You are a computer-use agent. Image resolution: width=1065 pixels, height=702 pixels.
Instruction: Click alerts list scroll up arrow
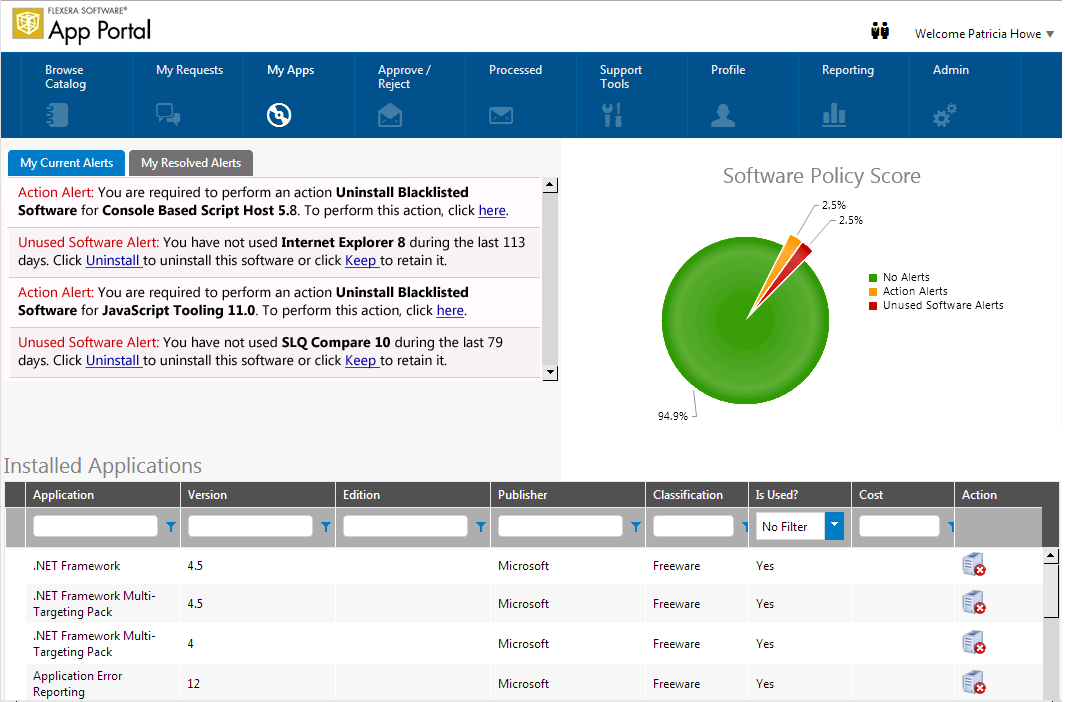(551, 185)
